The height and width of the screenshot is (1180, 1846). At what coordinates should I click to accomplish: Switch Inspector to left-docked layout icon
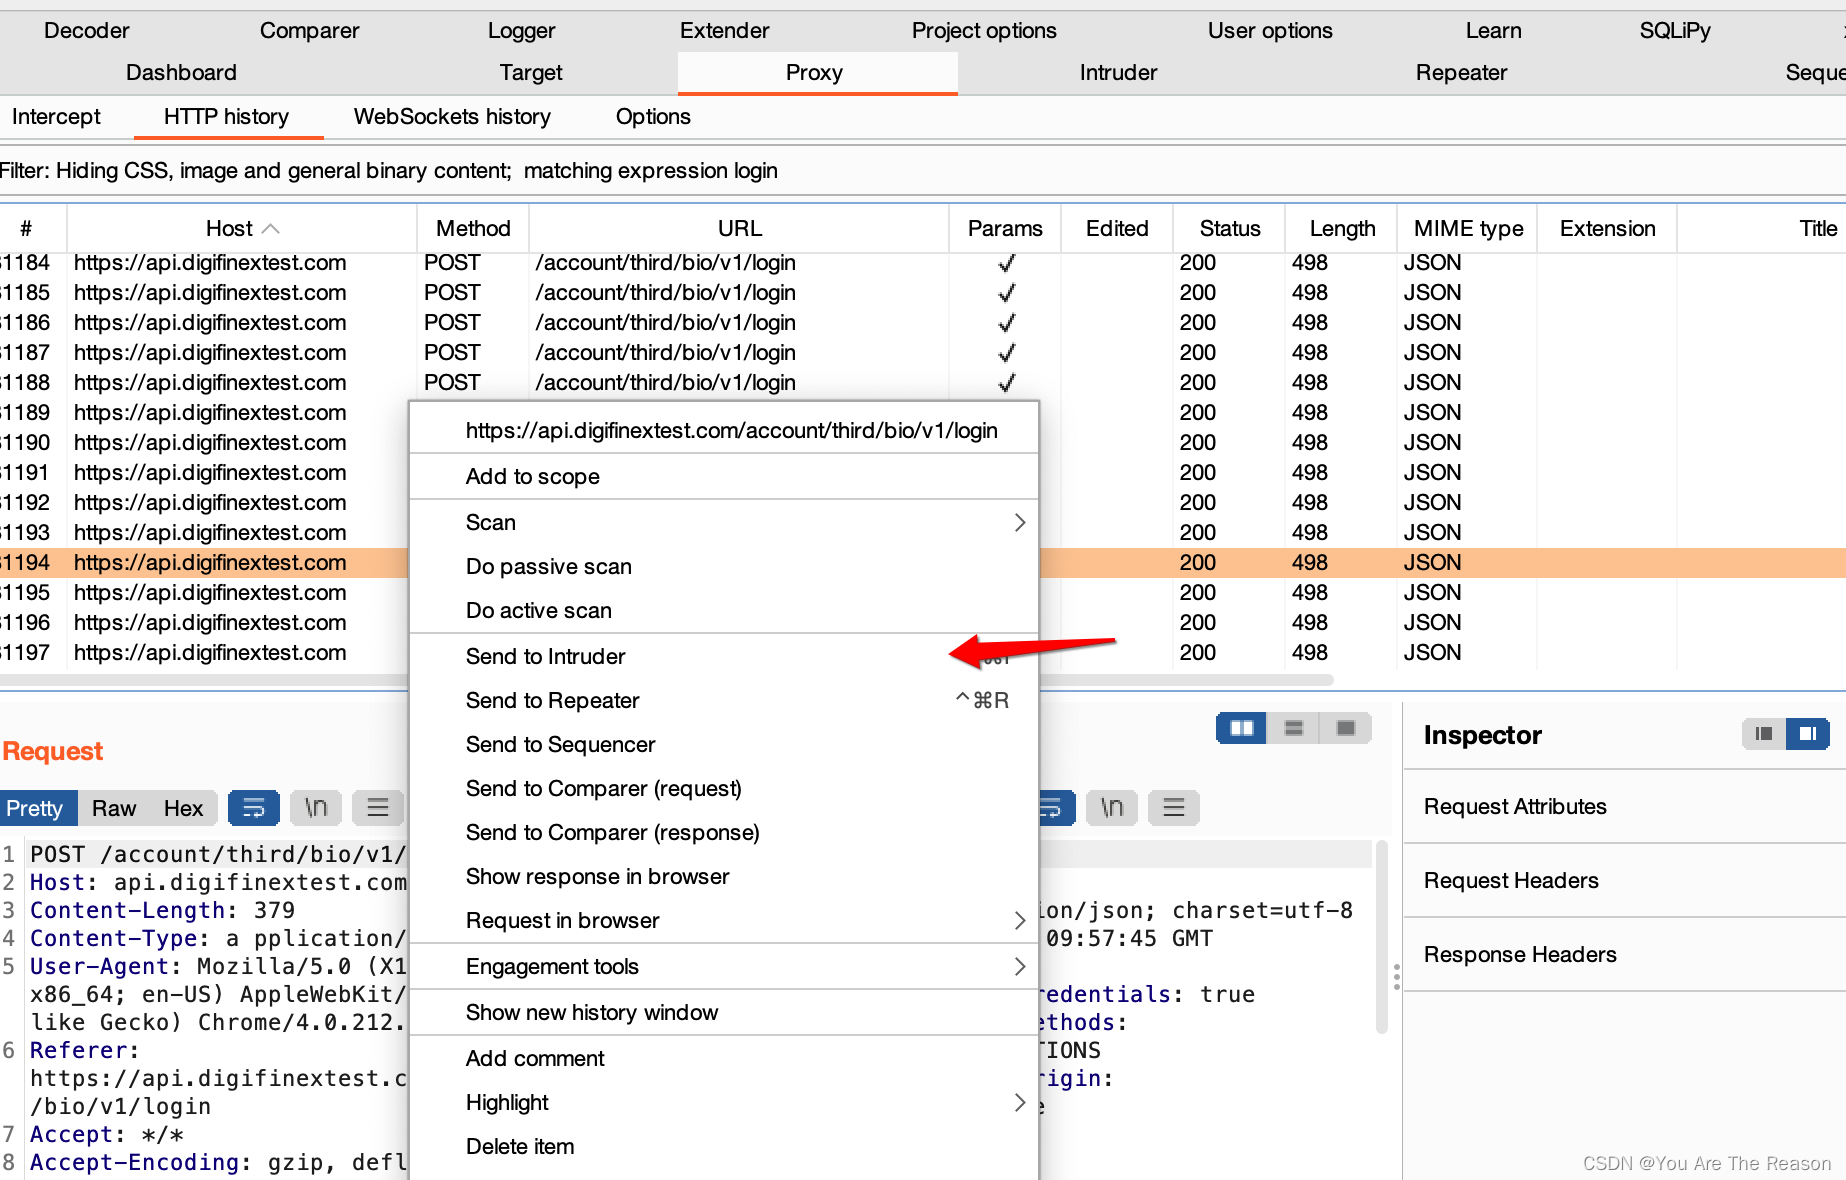(1764, 734)
